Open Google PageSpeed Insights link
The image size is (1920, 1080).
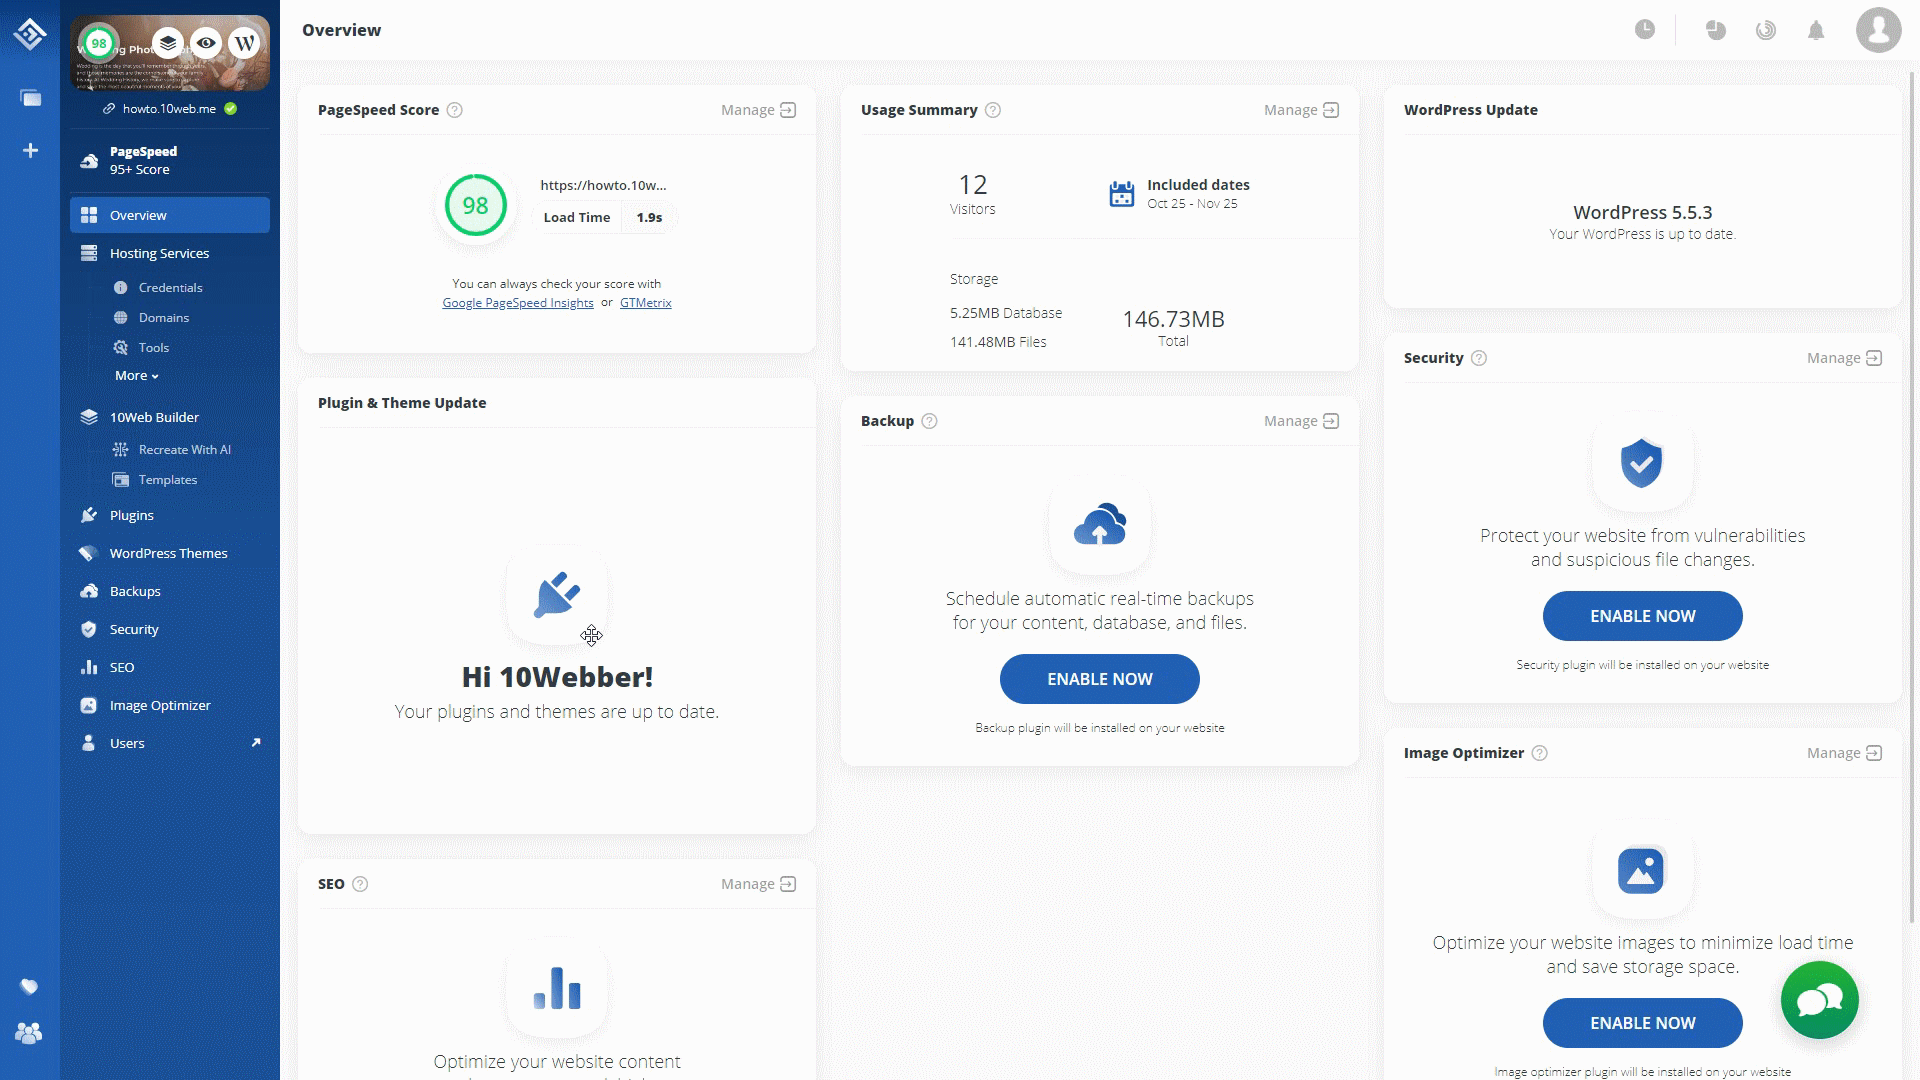(518, 303)
